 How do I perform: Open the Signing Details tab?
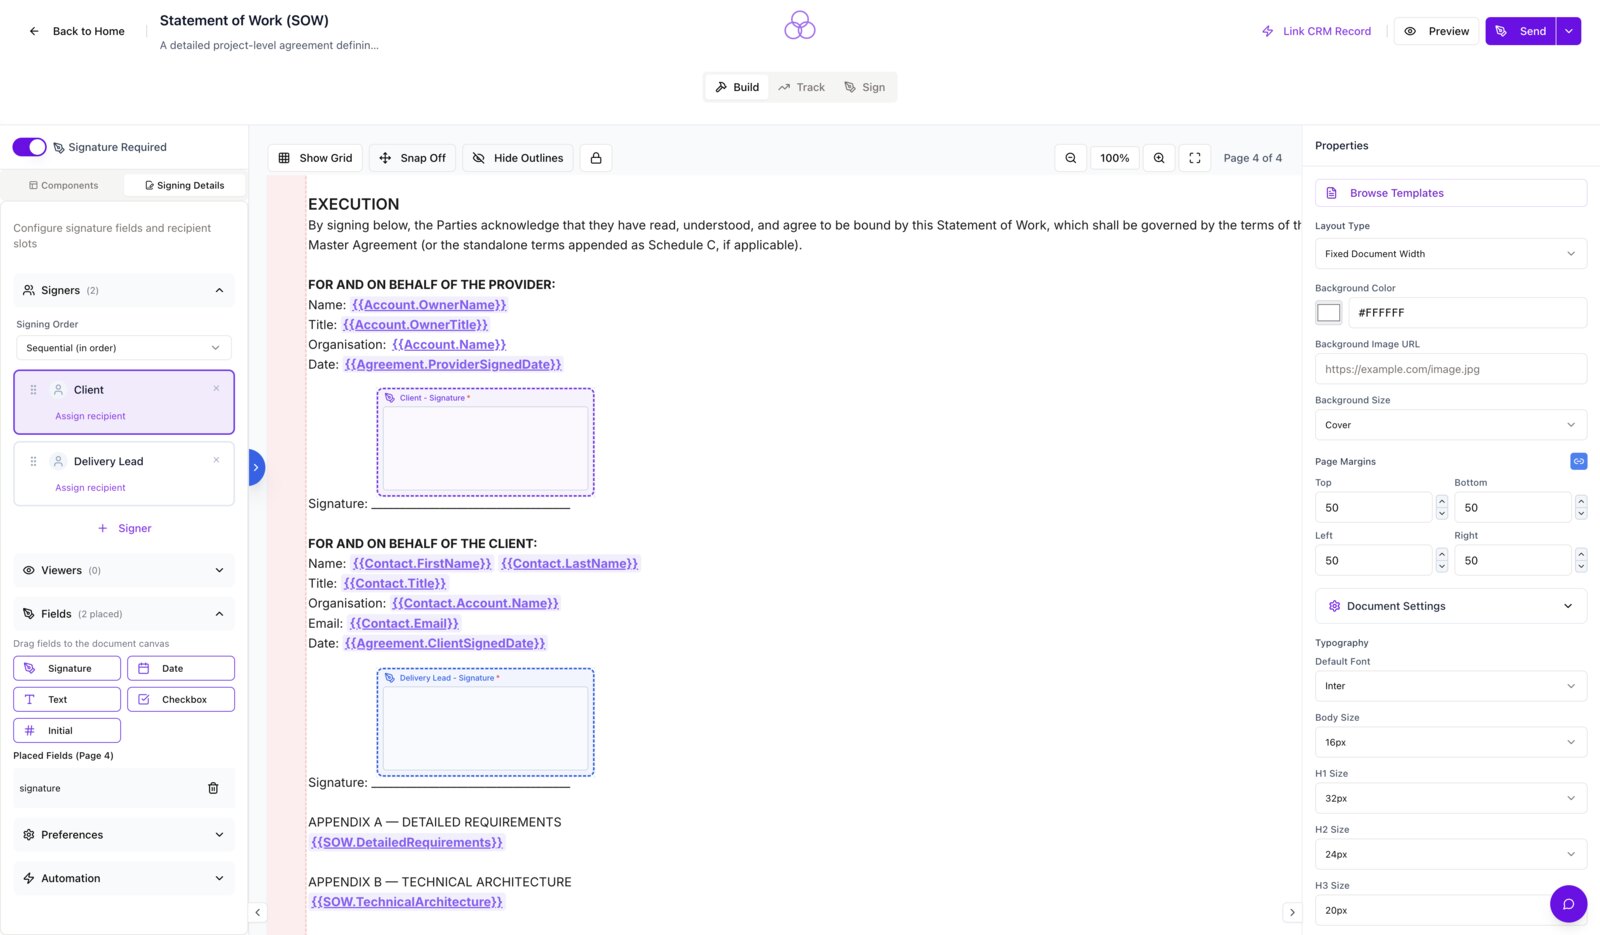coord(185,185)
